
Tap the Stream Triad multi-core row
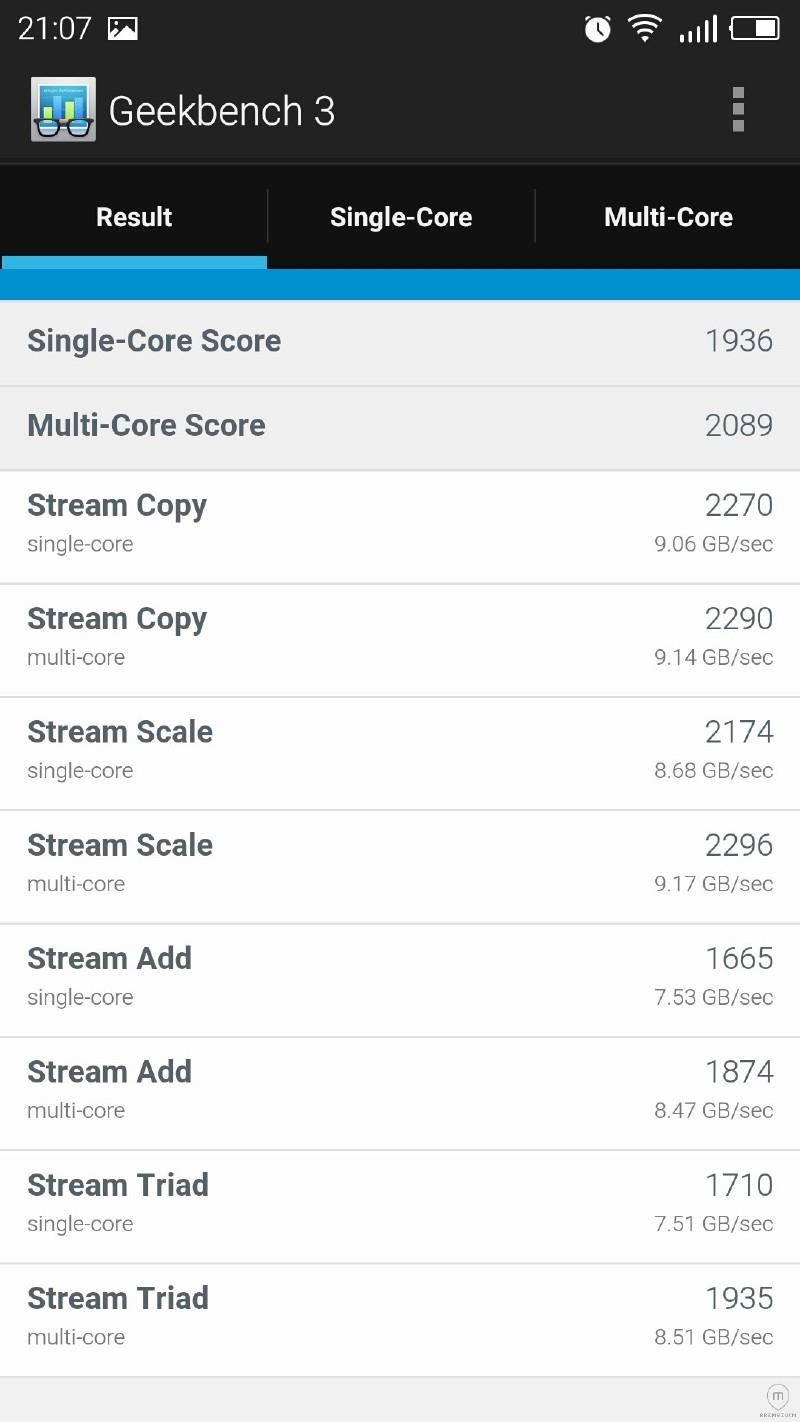tap(400, 1318)
